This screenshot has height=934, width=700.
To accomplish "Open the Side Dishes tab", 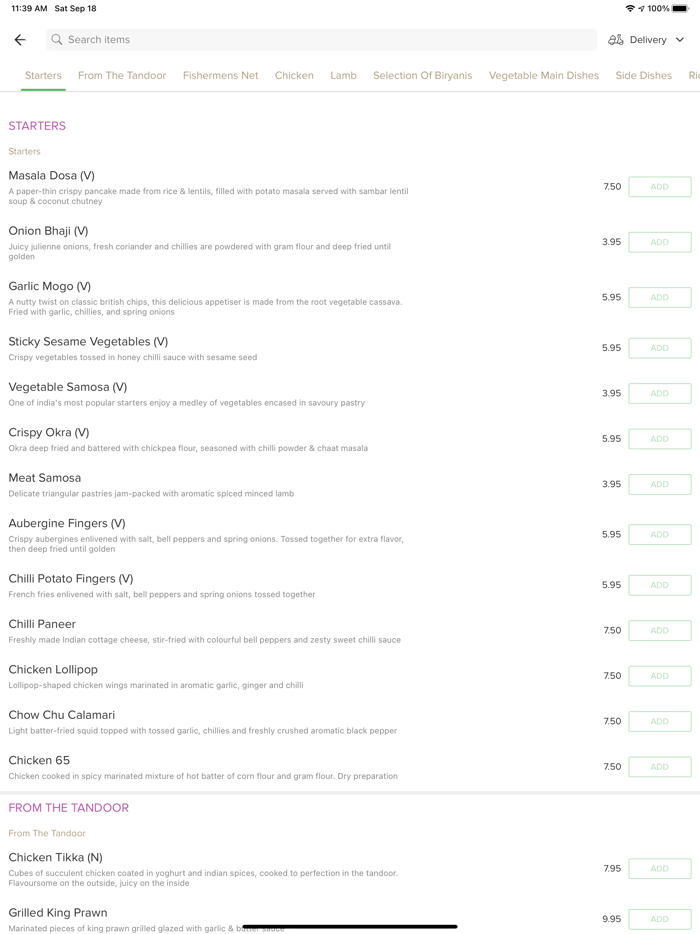I will (643, 75).
